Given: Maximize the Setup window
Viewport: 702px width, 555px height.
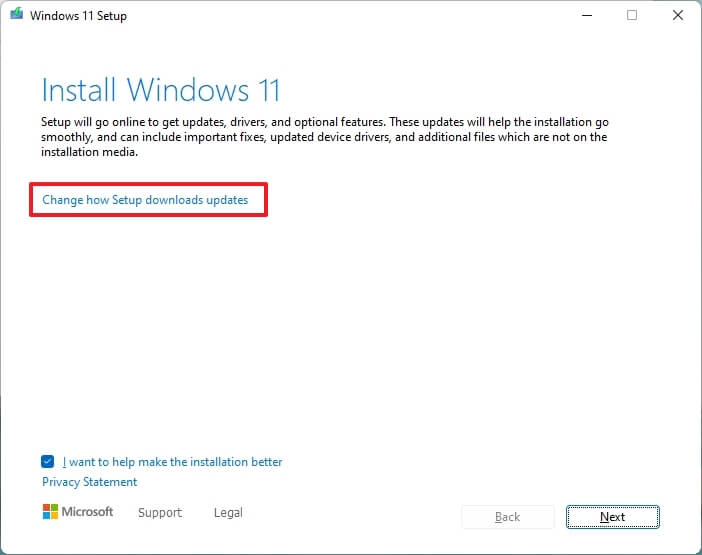Looking at the screenshot, I should tap(632, 16).
